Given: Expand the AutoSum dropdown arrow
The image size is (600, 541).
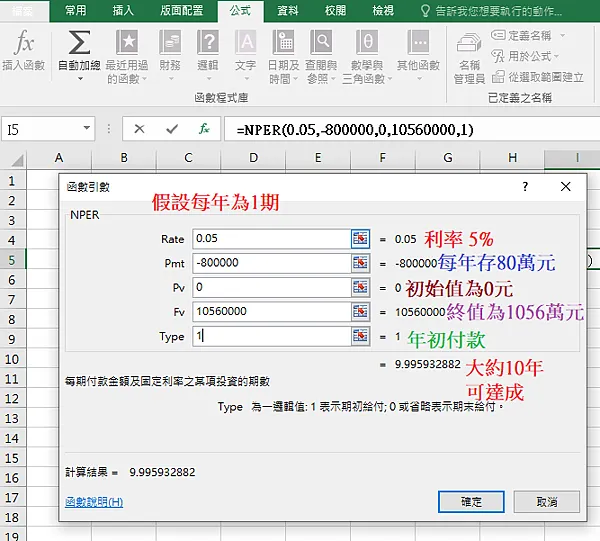Looking at the screenshot, I should (80, 79).
